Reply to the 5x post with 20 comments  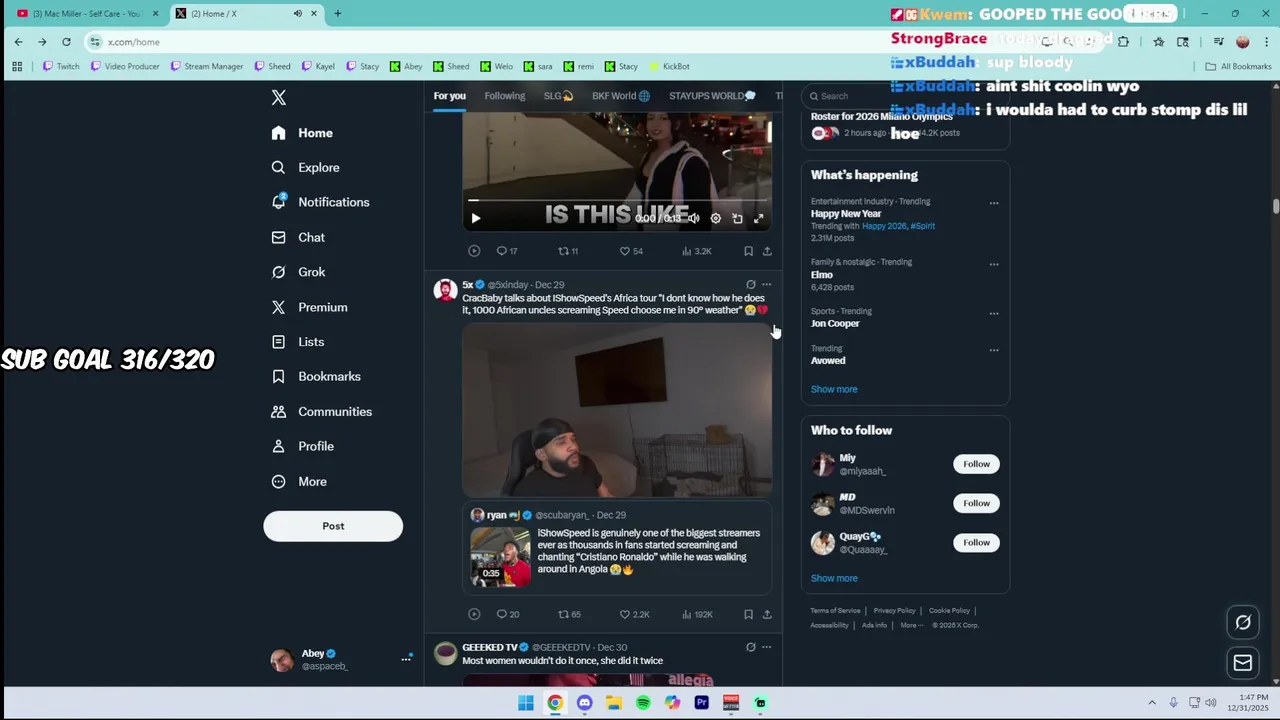click(x=508, y=614)
